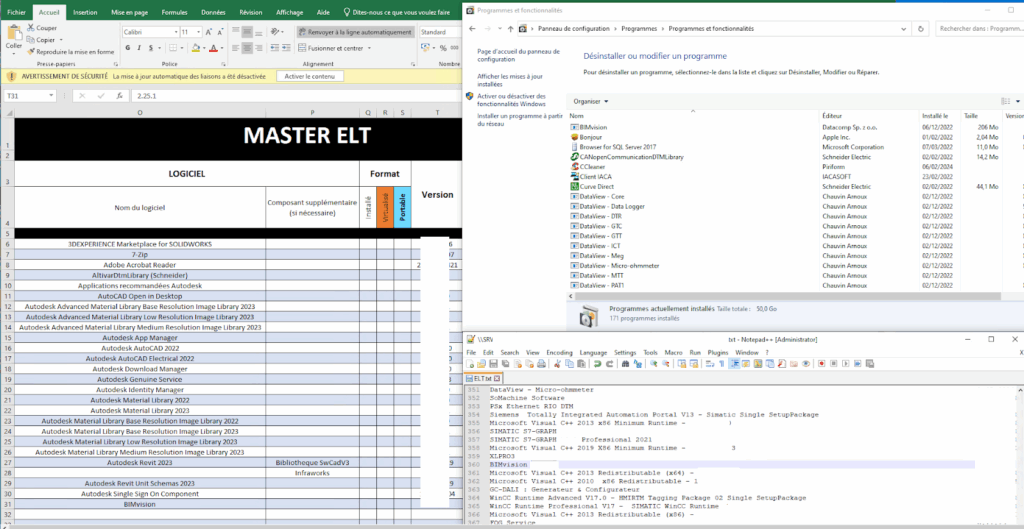Open the Plugins menu in Notepad++

pyautogui.click(x=717, y=353)
